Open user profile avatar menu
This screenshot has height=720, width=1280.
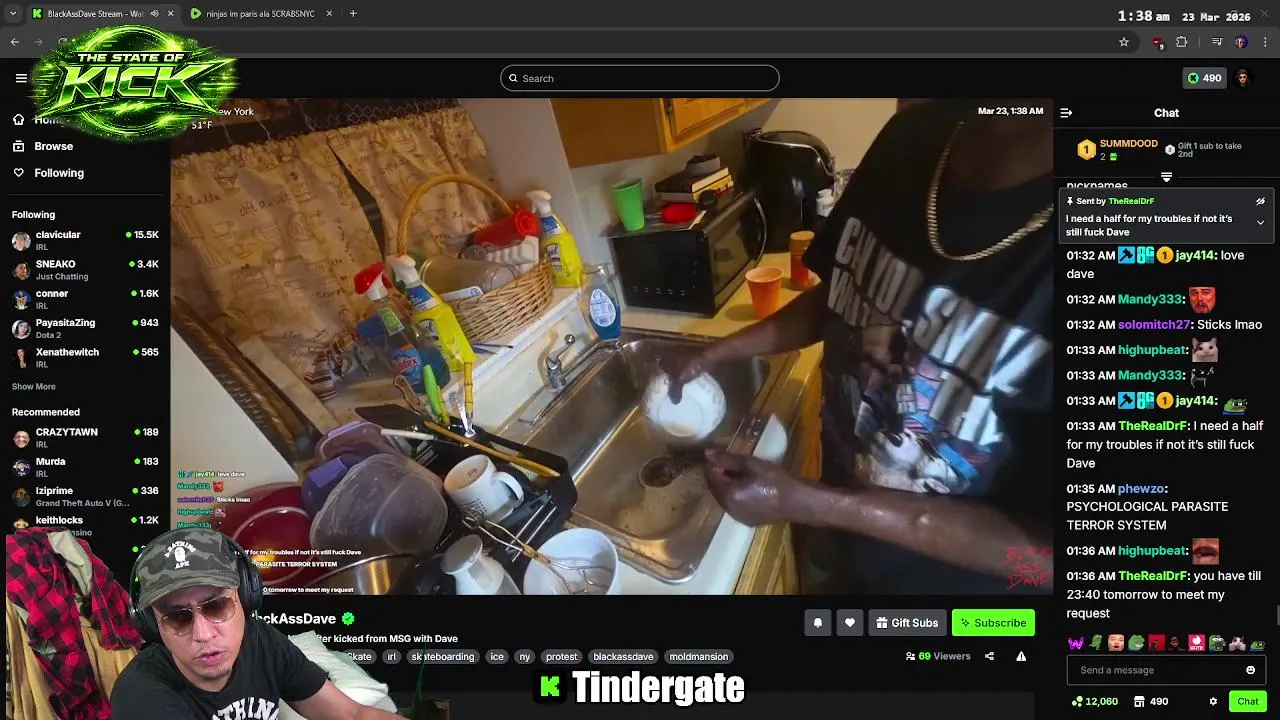[x=1243, y=78]
